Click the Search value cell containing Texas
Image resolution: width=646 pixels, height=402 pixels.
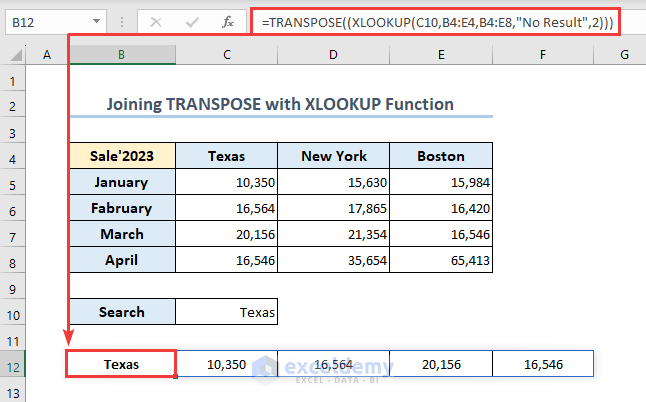pos(226,312)
